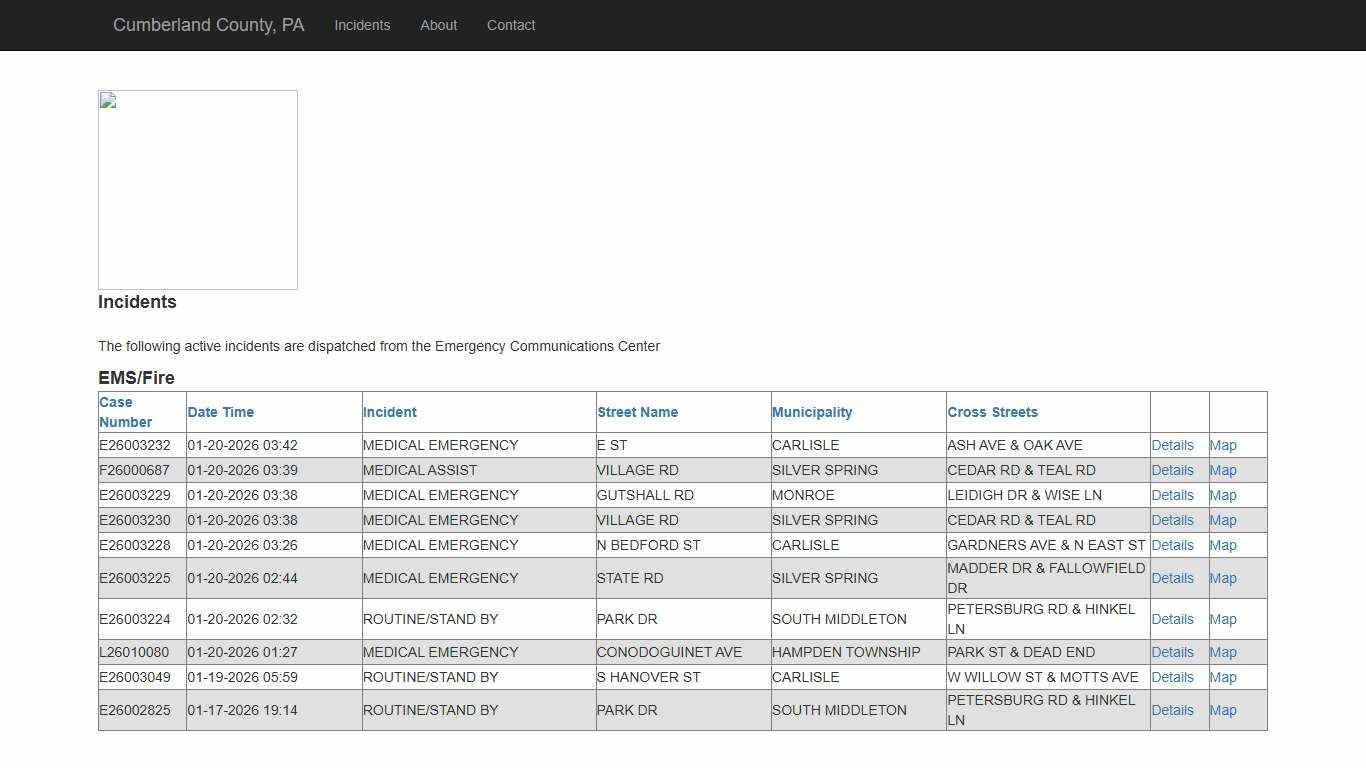The width and height of the screenshot is (1366, 768).
Task: Sort the table by Incident type
Action: [x=390, y=411]
